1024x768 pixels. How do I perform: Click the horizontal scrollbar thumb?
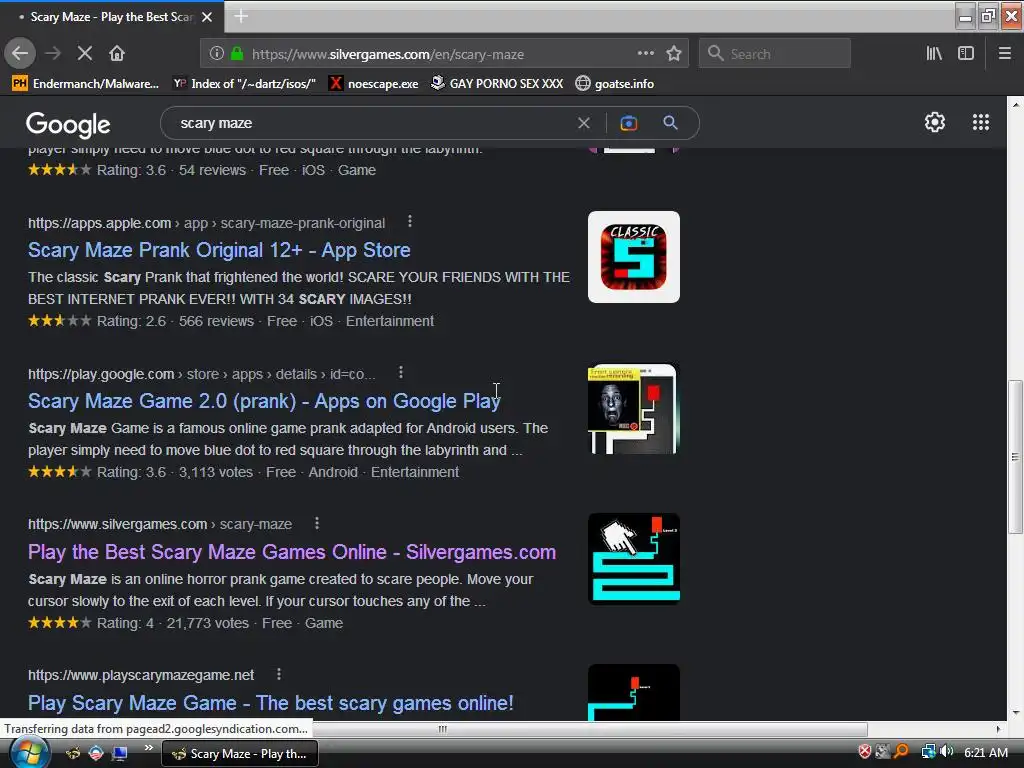(x=443, y=729)
